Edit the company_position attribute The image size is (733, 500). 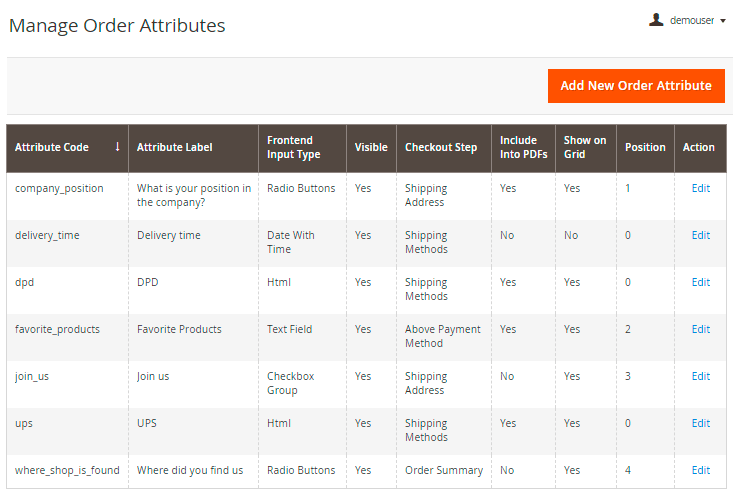701,188
